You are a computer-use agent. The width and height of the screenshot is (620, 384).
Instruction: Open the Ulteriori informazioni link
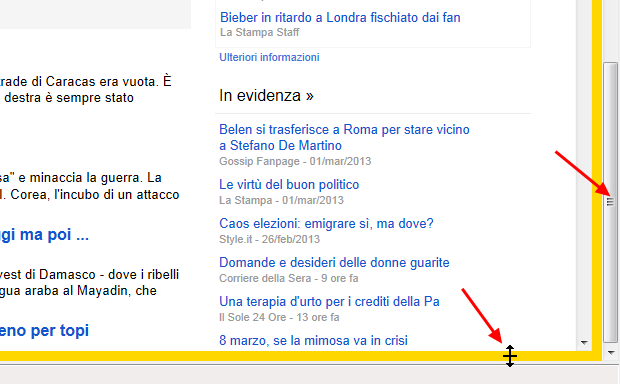point(269,57)
